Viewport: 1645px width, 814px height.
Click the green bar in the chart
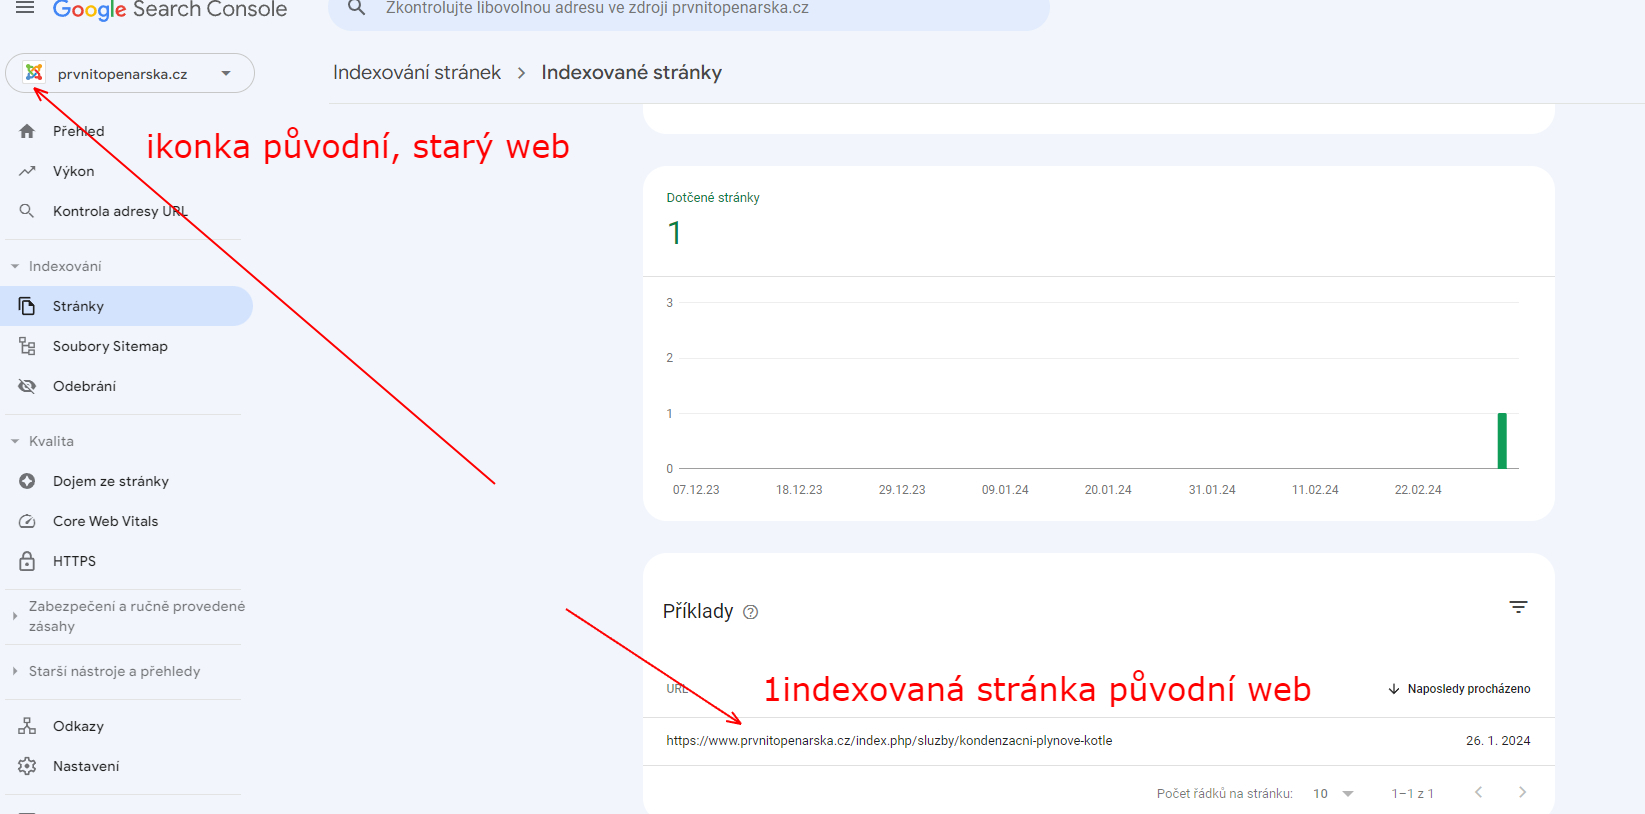1502,441
